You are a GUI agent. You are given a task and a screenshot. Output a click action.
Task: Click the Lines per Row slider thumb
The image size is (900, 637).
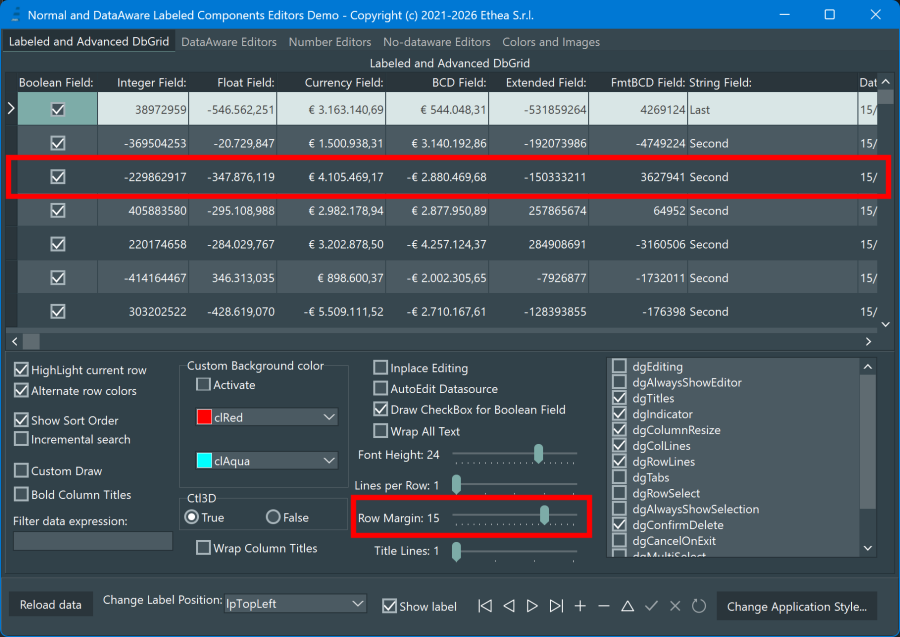pos(456,484)
